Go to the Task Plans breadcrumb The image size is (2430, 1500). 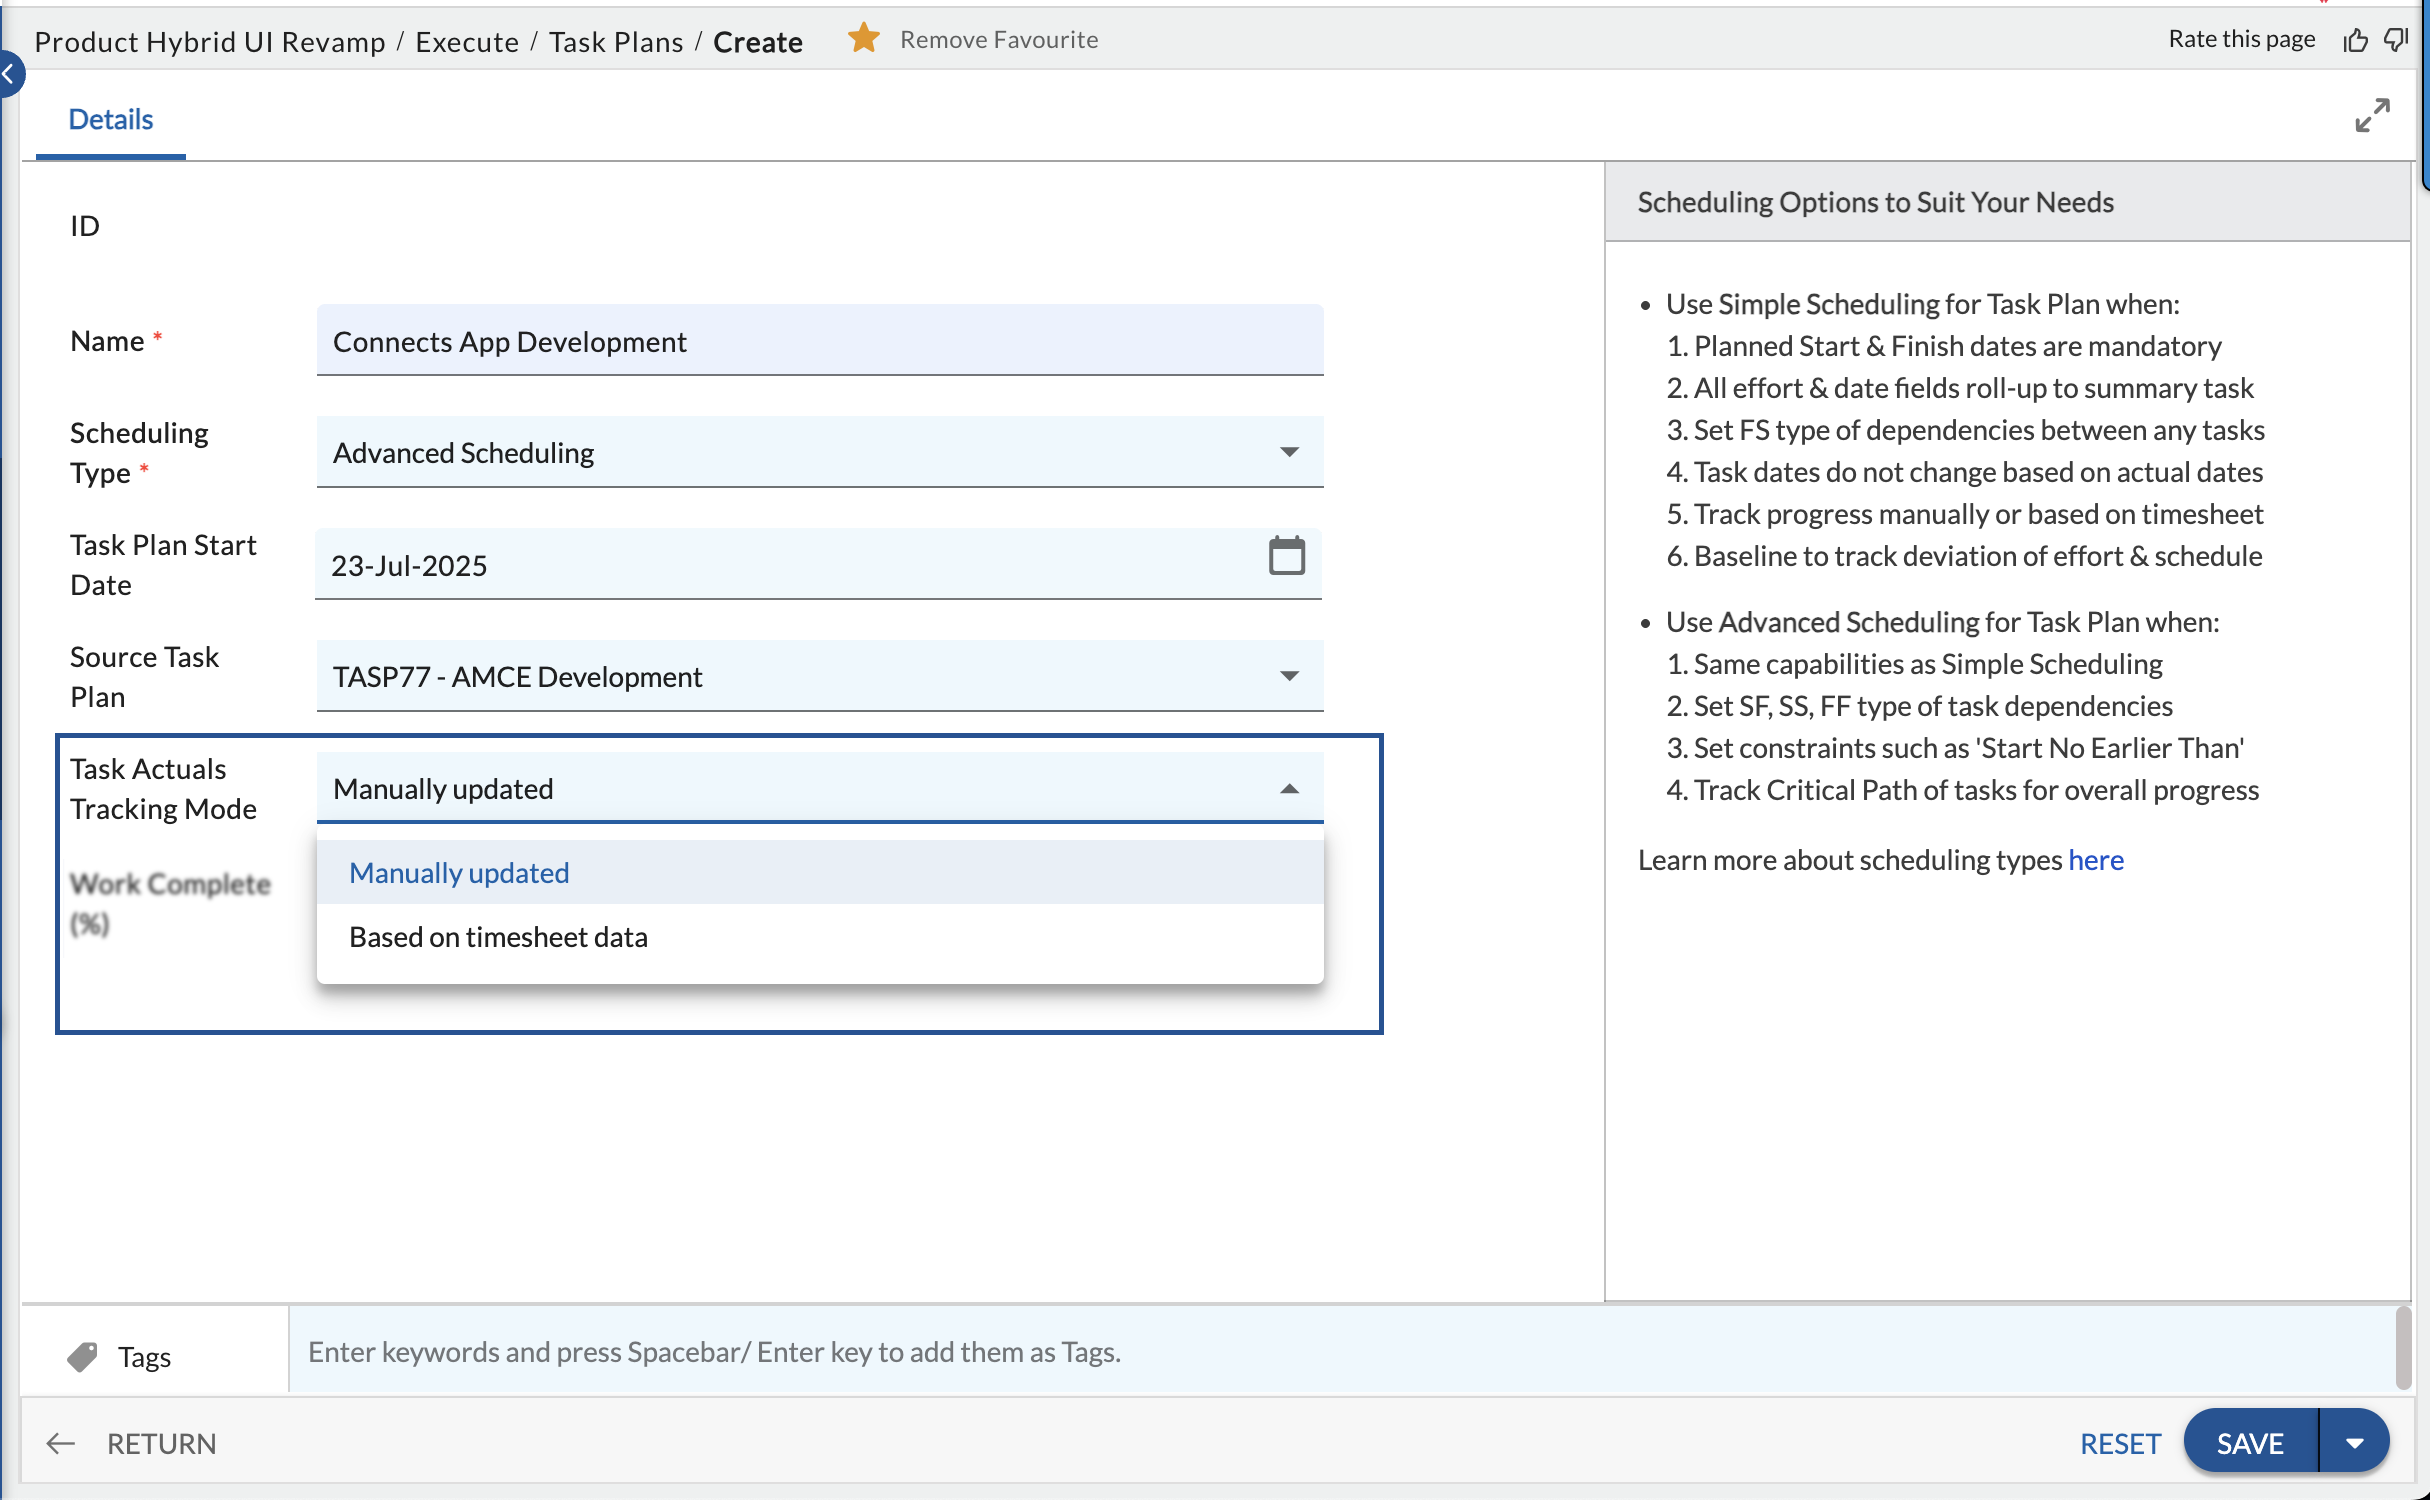pos(616,41)
